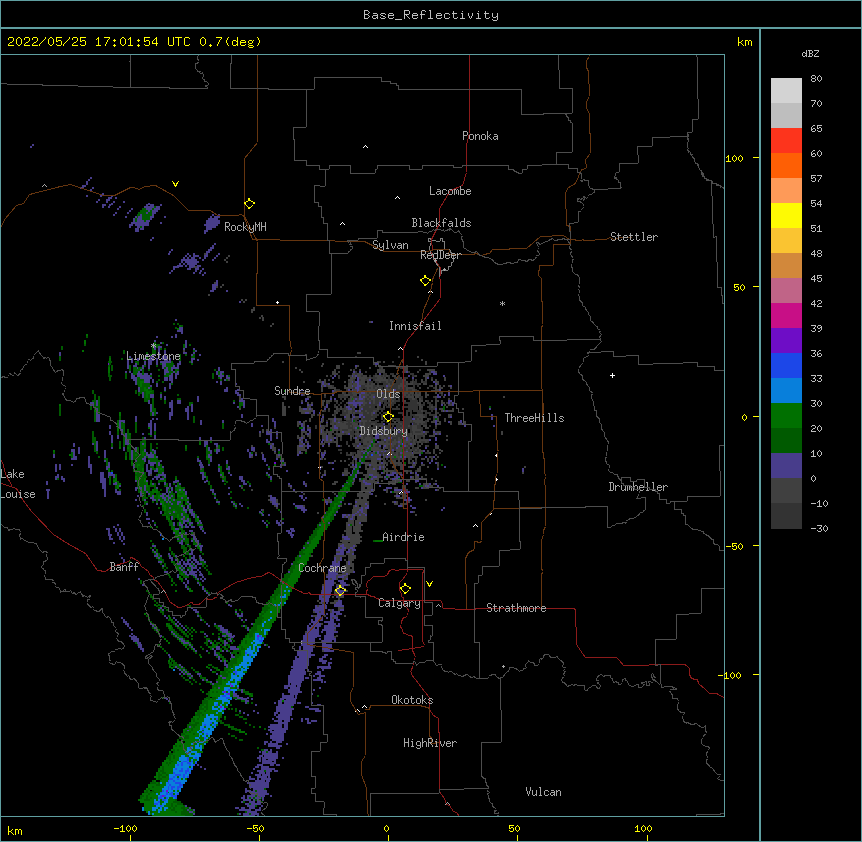Click the RedDeer city label
The image size is (862, 842).
pyautogui.click(x=440, y=255)
